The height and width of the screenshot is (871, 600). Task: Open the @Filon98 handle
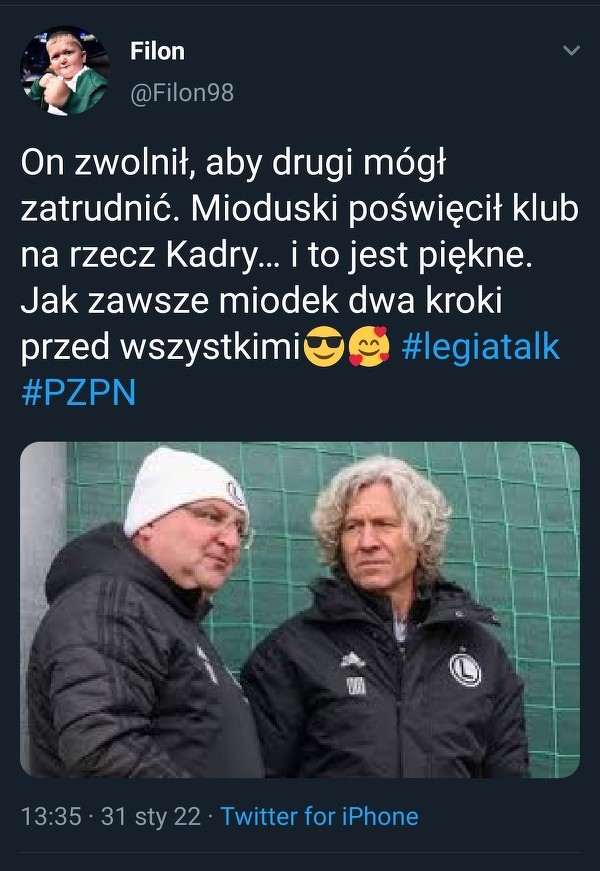(x=182, y=93)
